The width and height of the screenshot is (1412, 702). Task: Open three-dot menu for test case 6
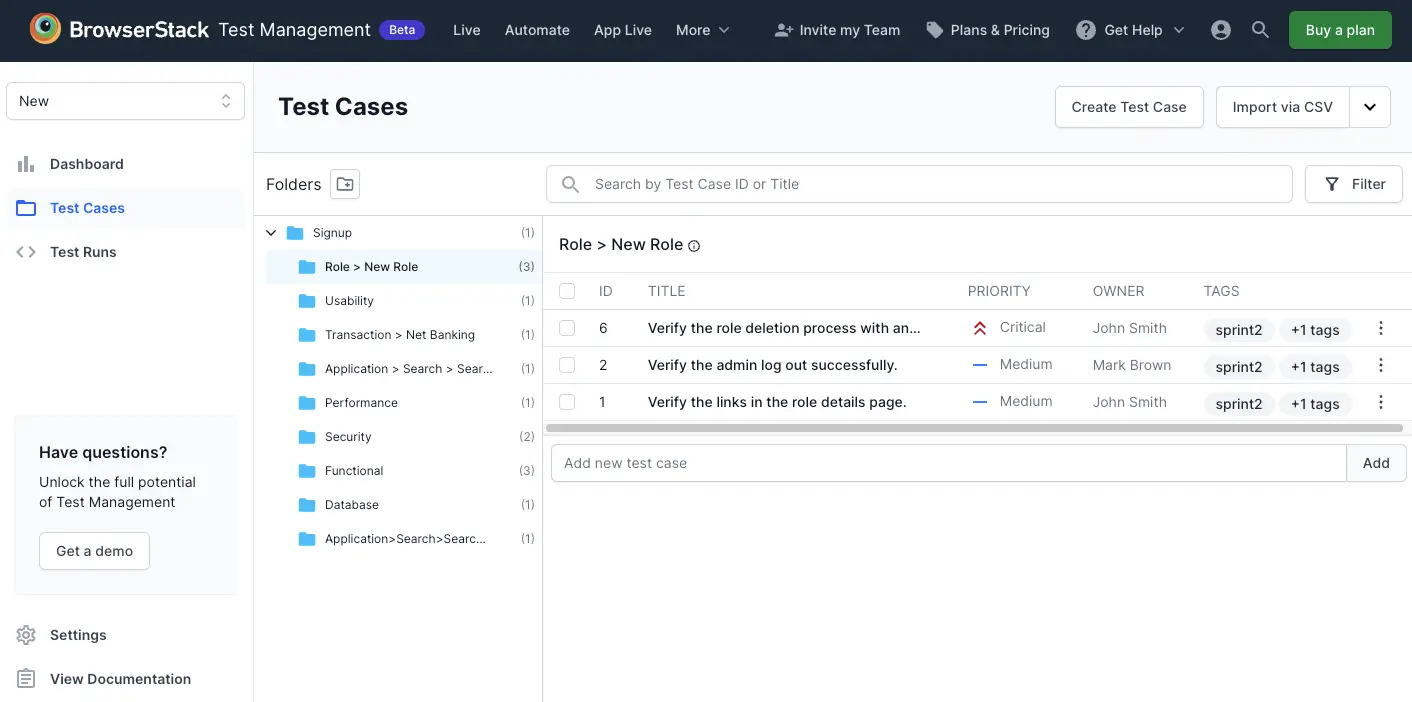pyautogui.click(x=1380, y=328)
